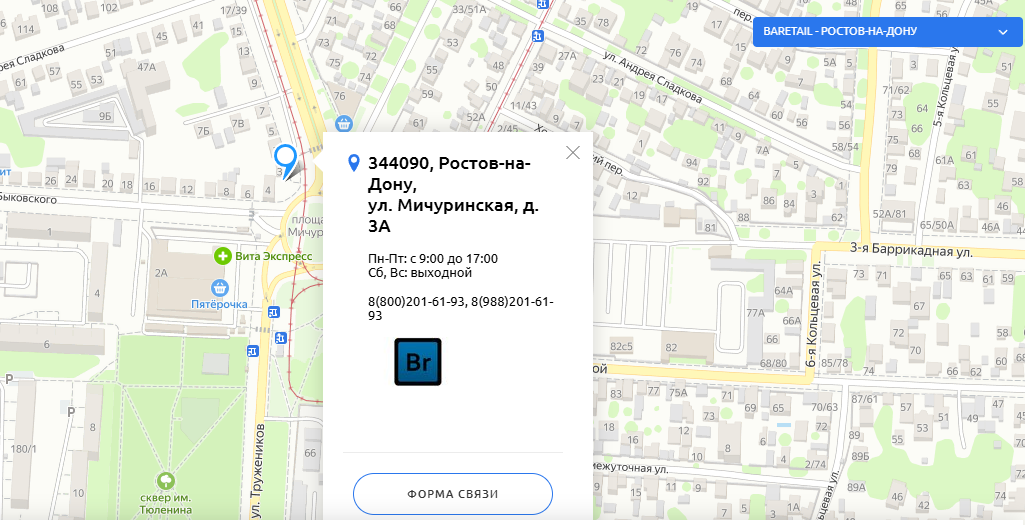Screen dimensions: 1025x525
Task: Click the phone number 8(800)201-61-93
Action: point(416,302)
